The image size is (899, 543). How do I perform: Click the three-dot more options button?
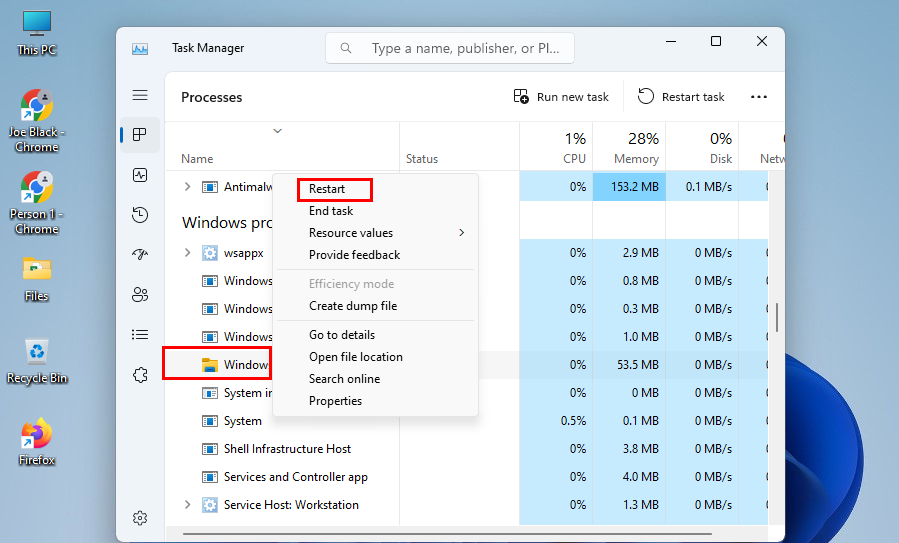point(759,97)
